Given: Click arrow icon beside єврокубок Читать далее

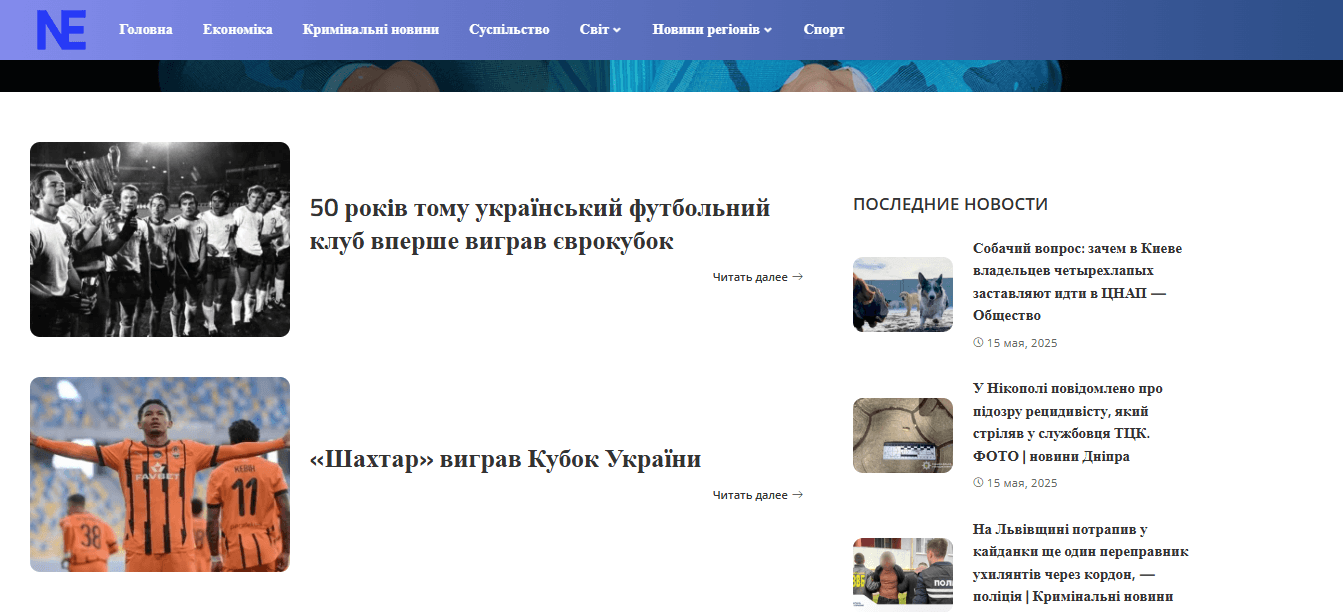Looking at the screenshot, I should coord(798,277).
